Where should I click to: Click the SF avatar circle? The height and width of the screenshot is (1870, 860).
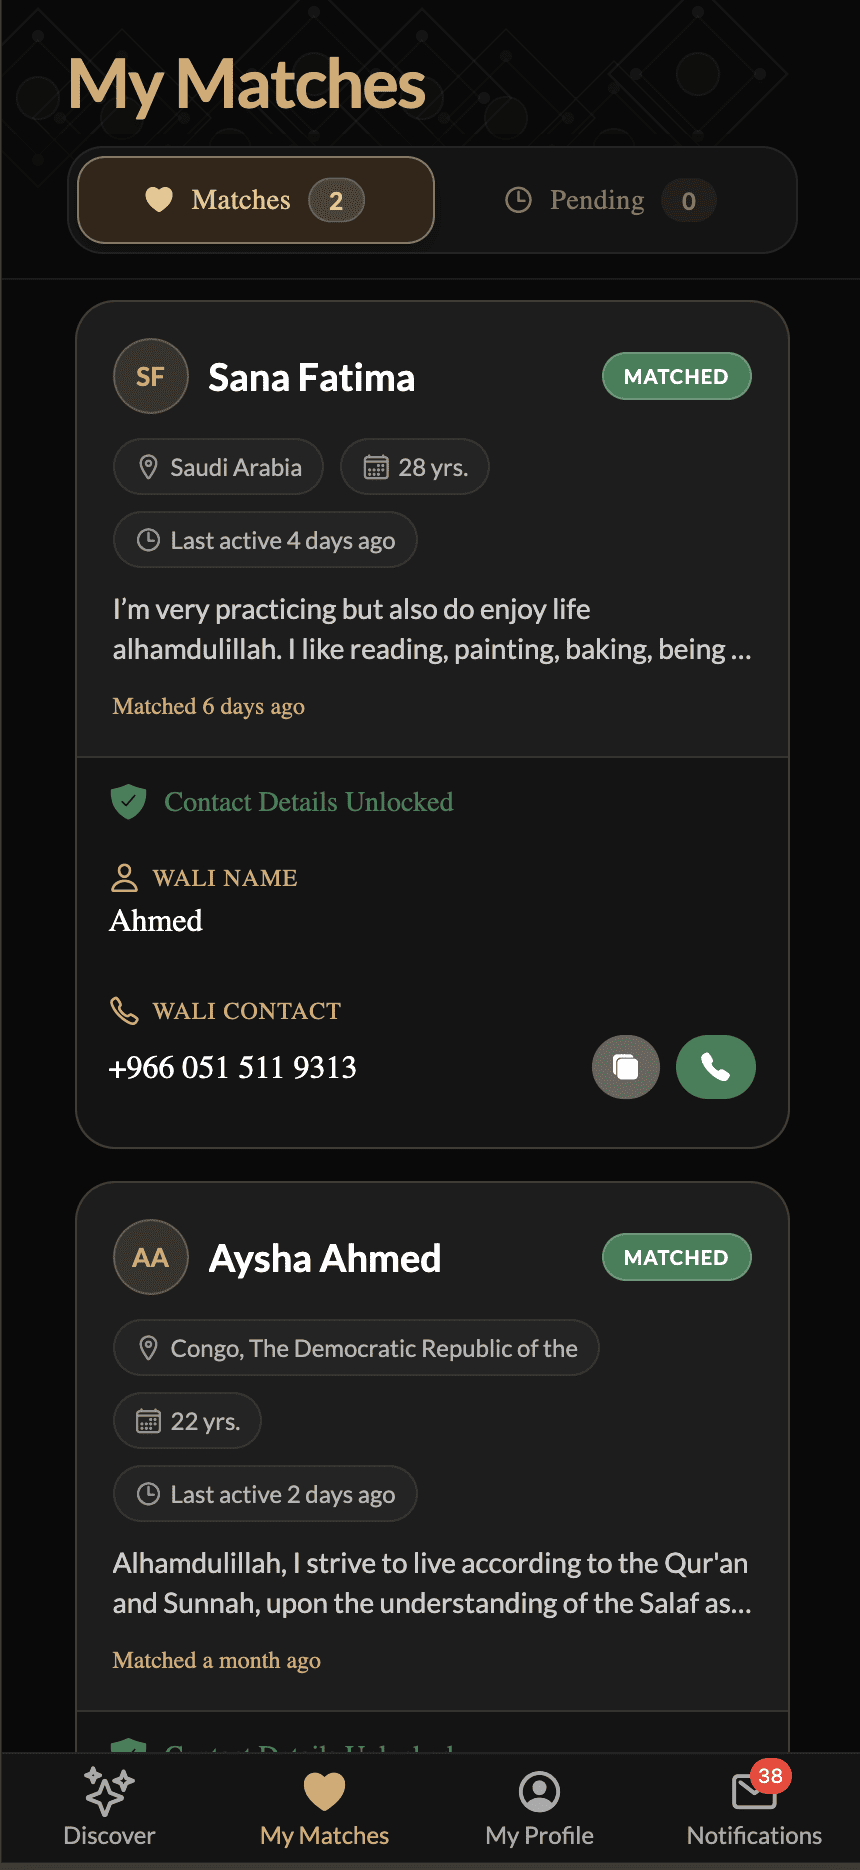tap(151, 377)
